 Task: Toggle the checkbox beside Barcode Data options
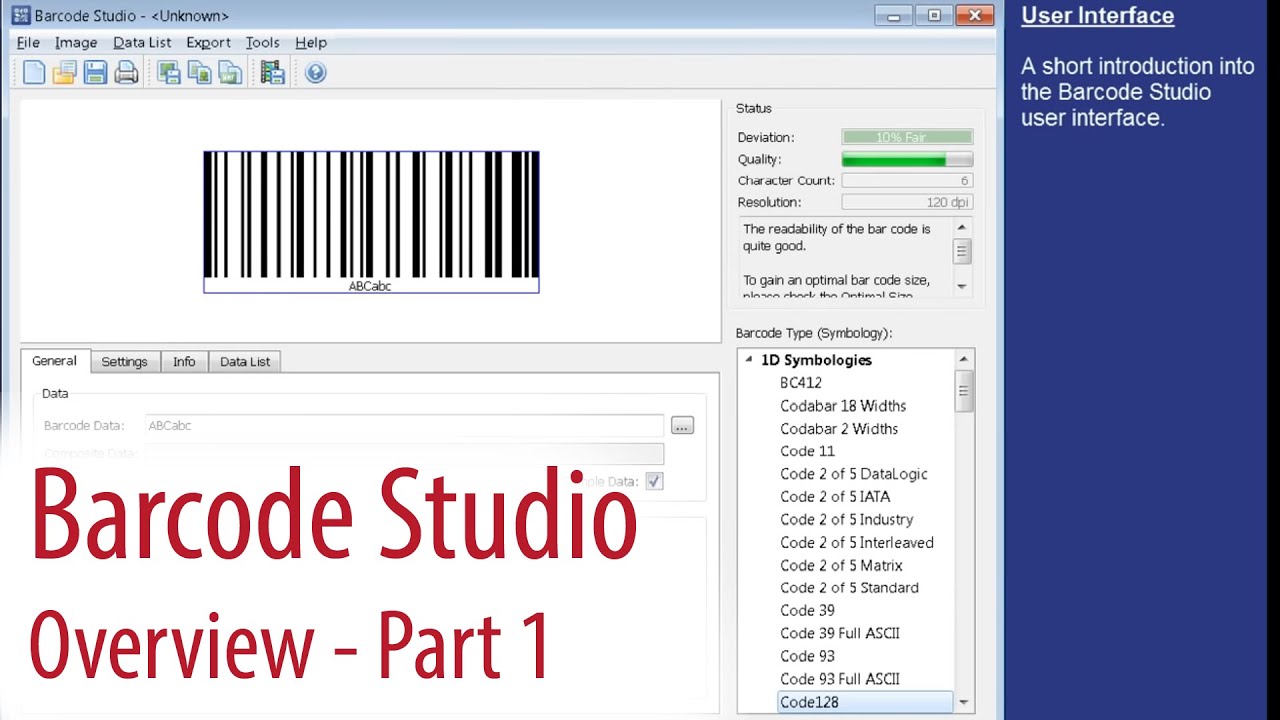click(654, 481)
